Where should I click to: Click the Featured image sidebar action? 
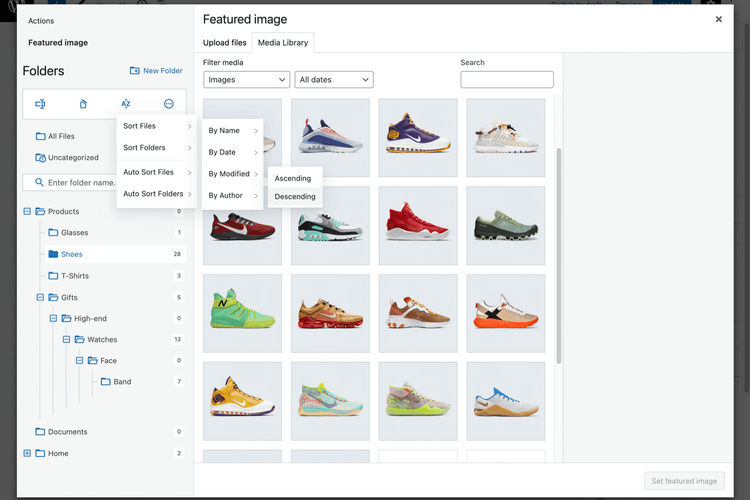(58, 43)
